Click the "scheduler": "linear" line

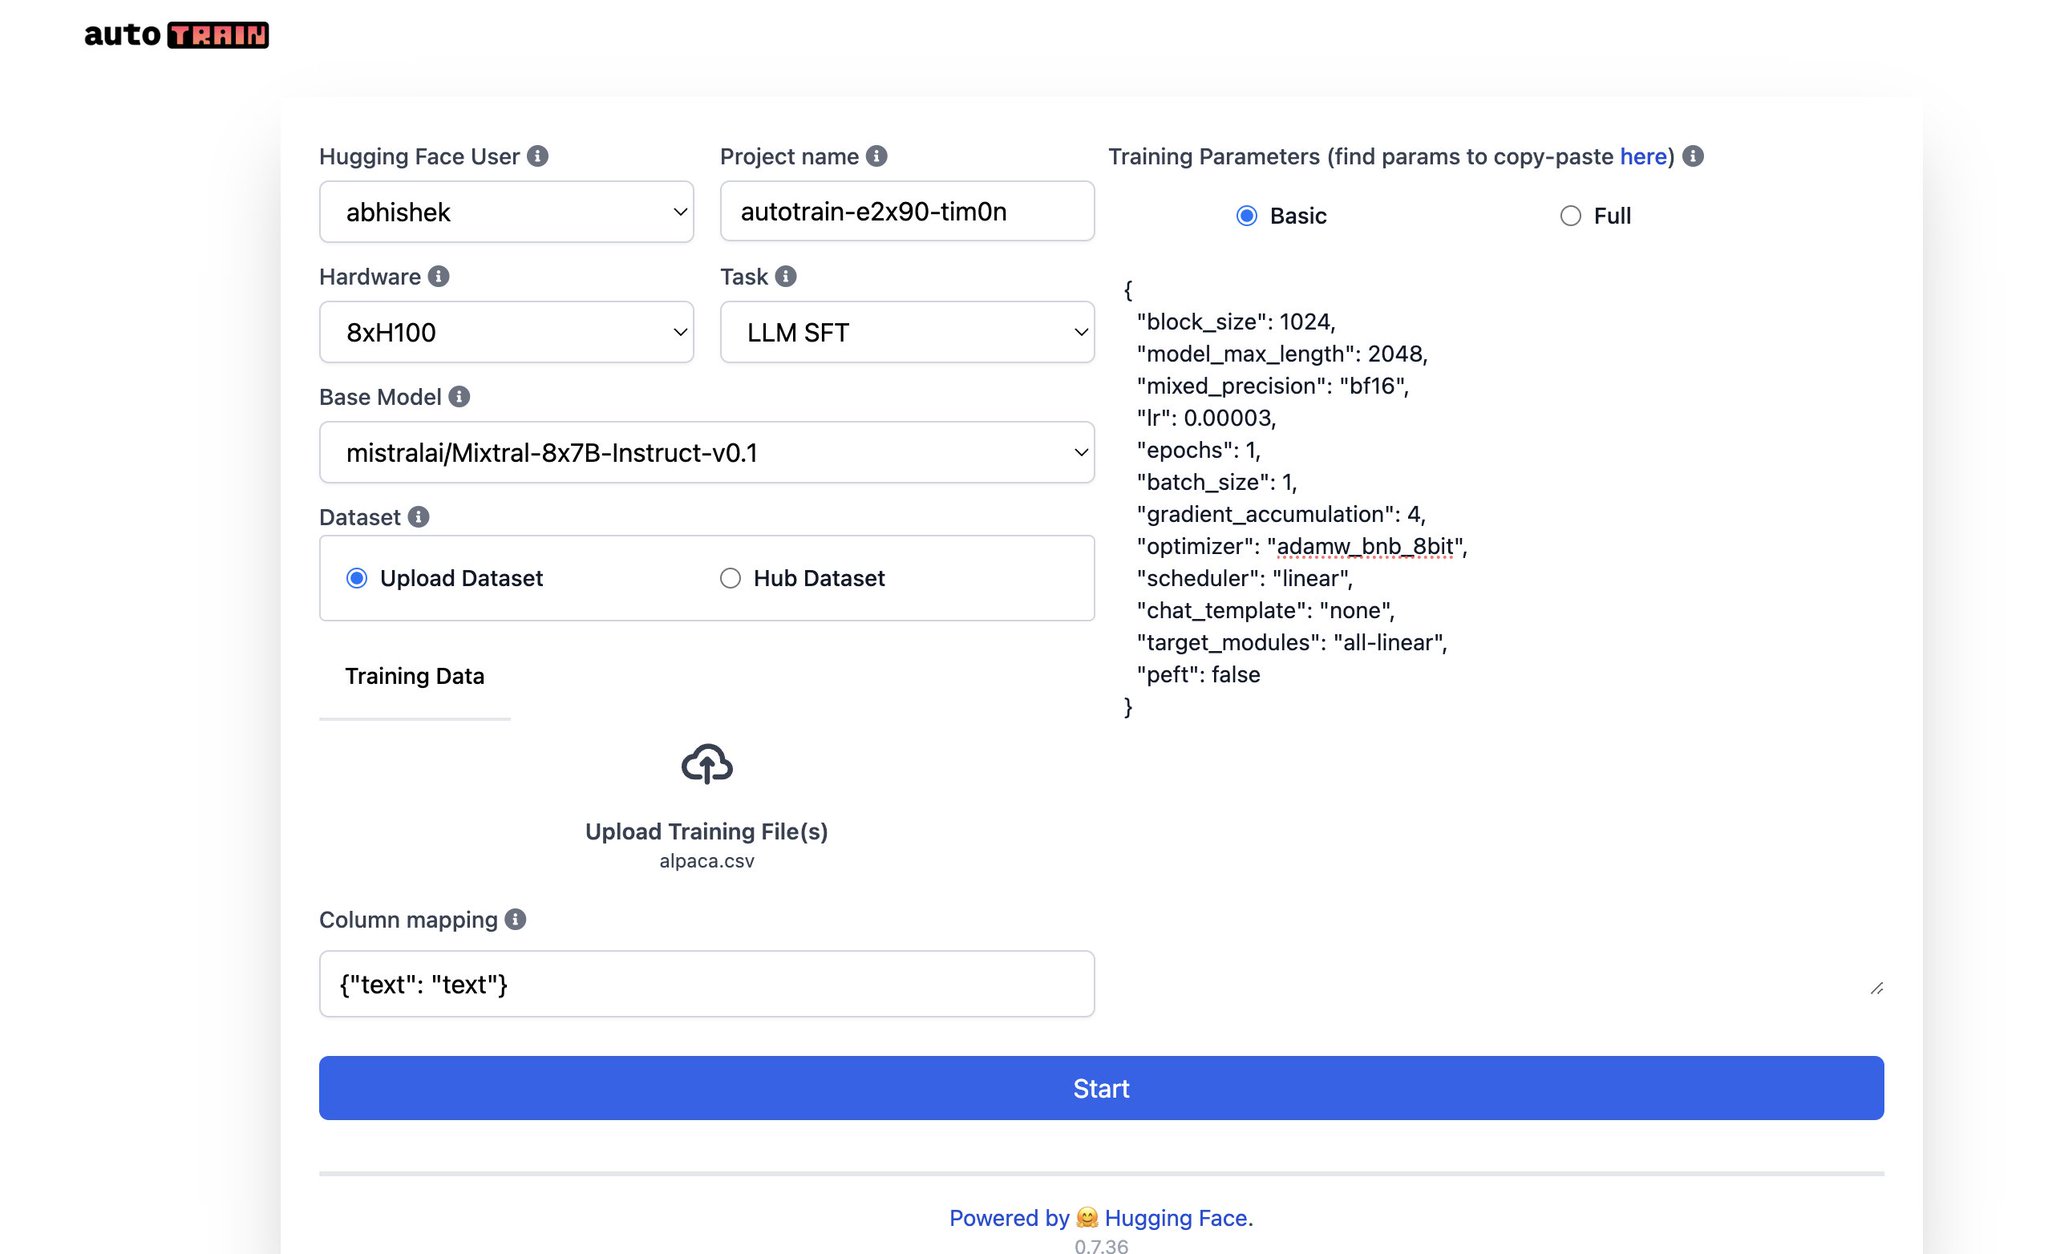pos(1245,578)
